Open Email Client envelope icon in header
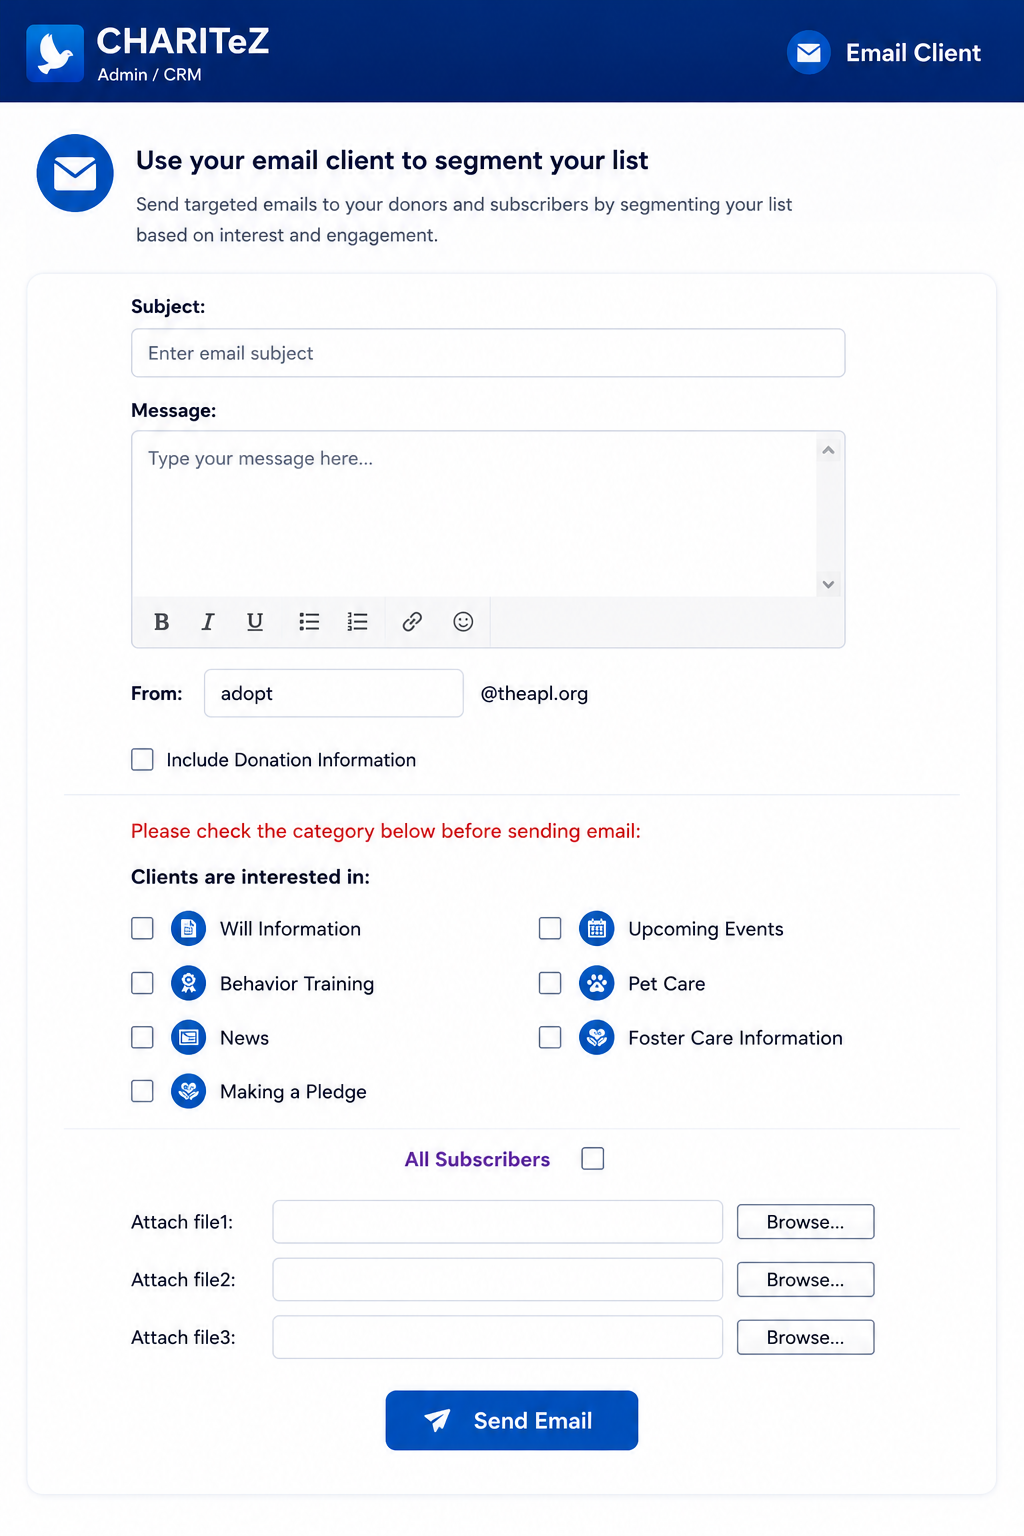1024x1536 pixels. 809,52
